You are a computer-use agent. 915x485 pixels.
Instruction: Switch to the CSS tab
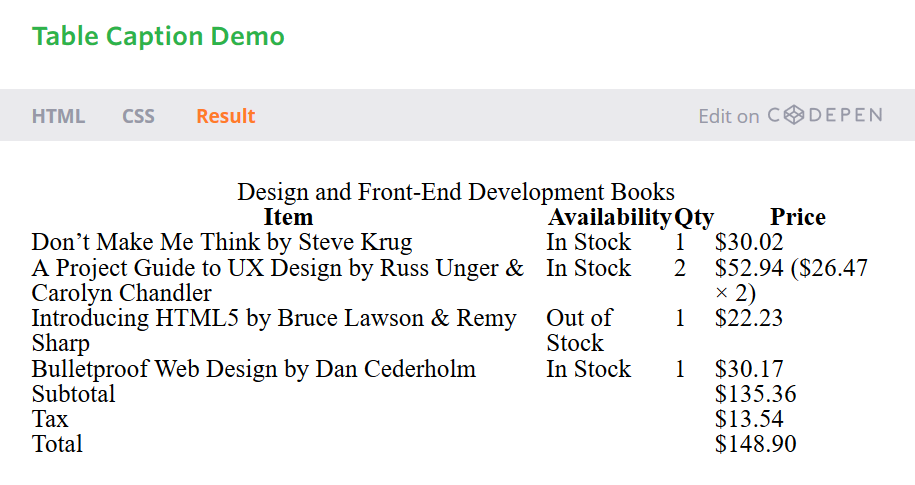pos(138,116)
